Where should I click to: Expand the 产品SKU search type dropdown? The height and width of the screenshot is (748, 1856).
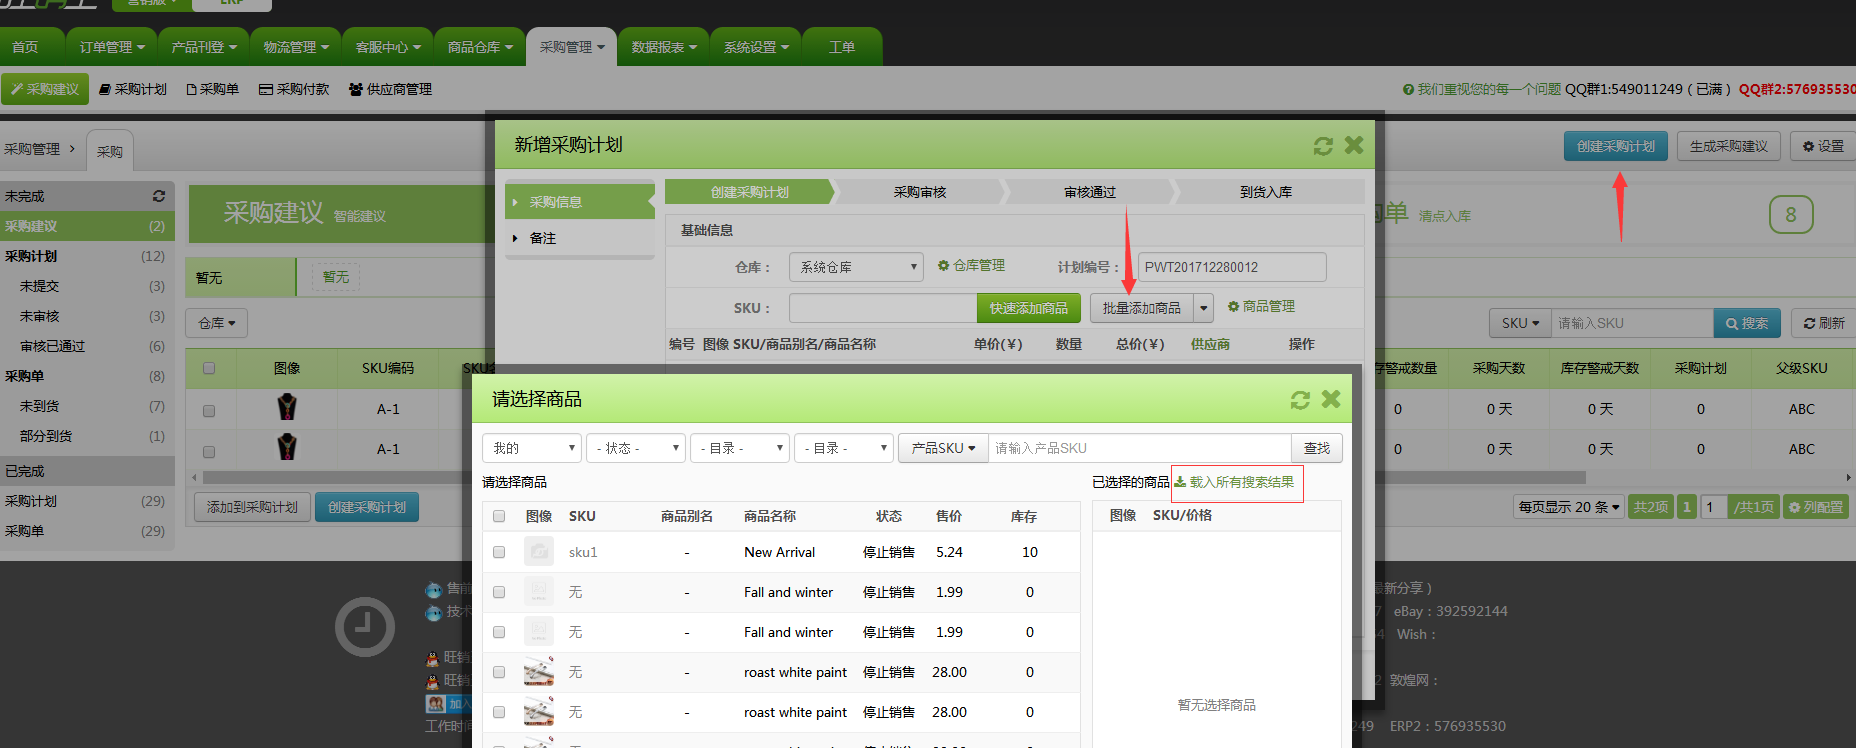tap(943, 448)
